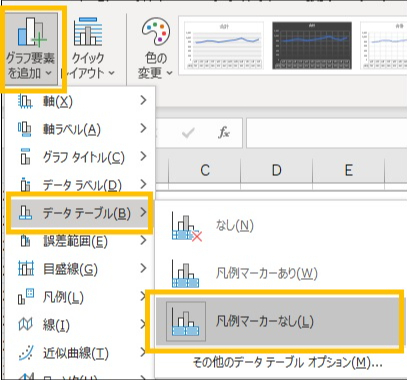
Task: Click the グラフ タイトル menu icon
Action: point(25,157)
